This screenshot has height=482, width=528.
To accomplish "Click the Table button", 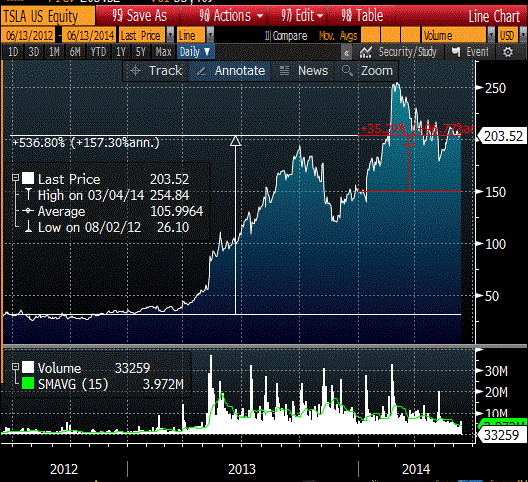I will click(362, 15).
